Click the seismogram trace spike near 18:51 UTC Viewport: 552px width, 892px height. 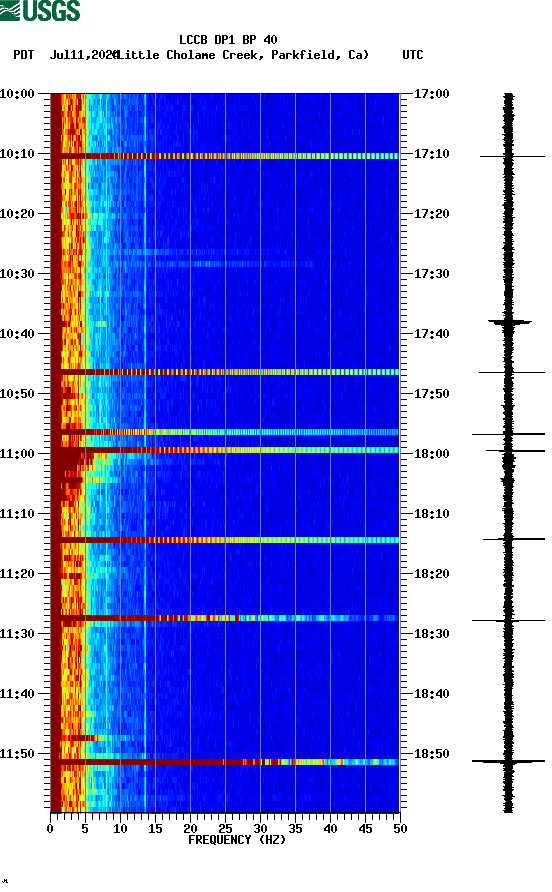click(508, 761)
